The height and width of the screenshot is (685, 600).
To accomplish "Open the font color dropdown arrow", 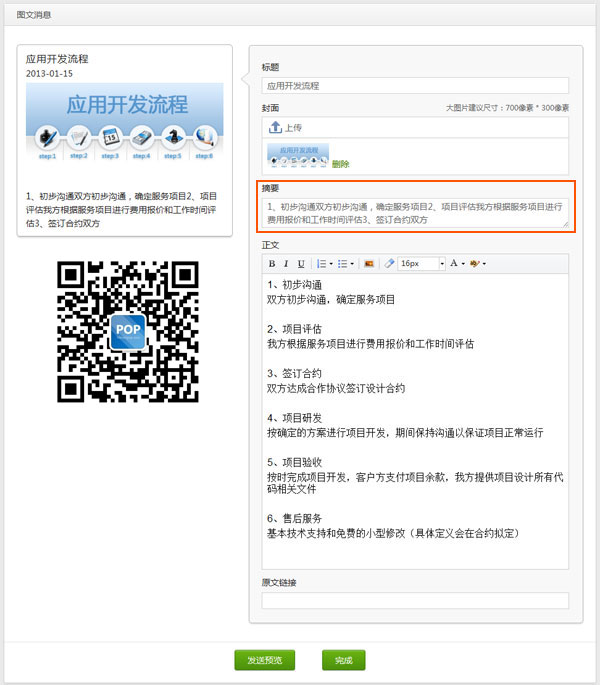I will (463, 264).
